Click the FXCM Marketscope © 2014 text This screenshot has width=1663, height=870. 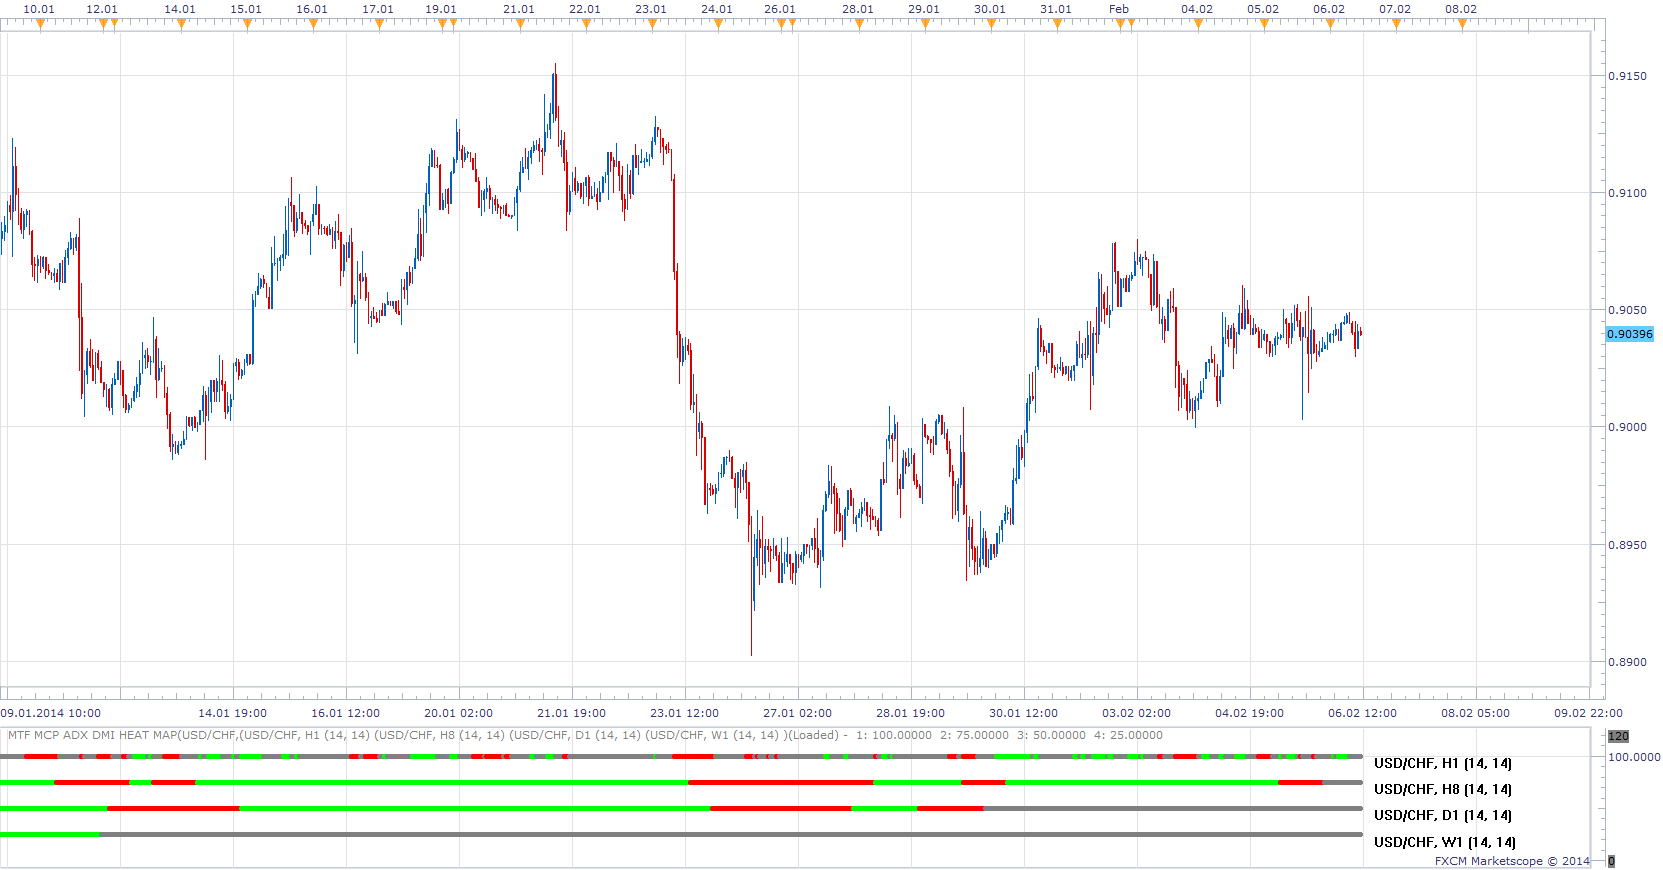[x=1512, y=861]
